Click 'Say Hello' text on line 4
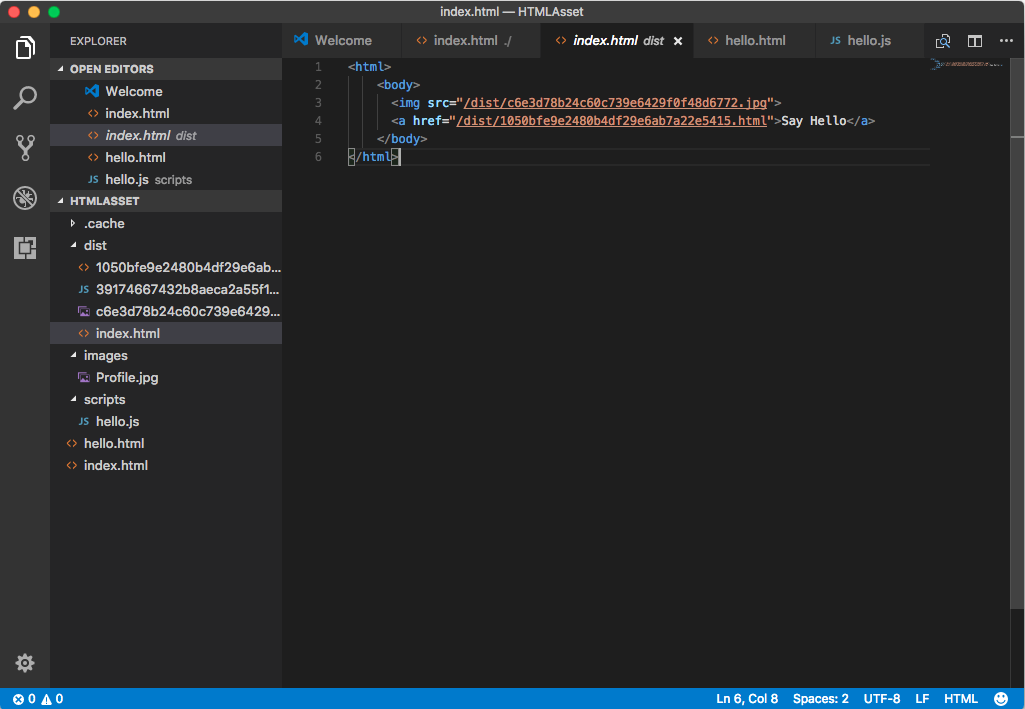 coord(814,121)
